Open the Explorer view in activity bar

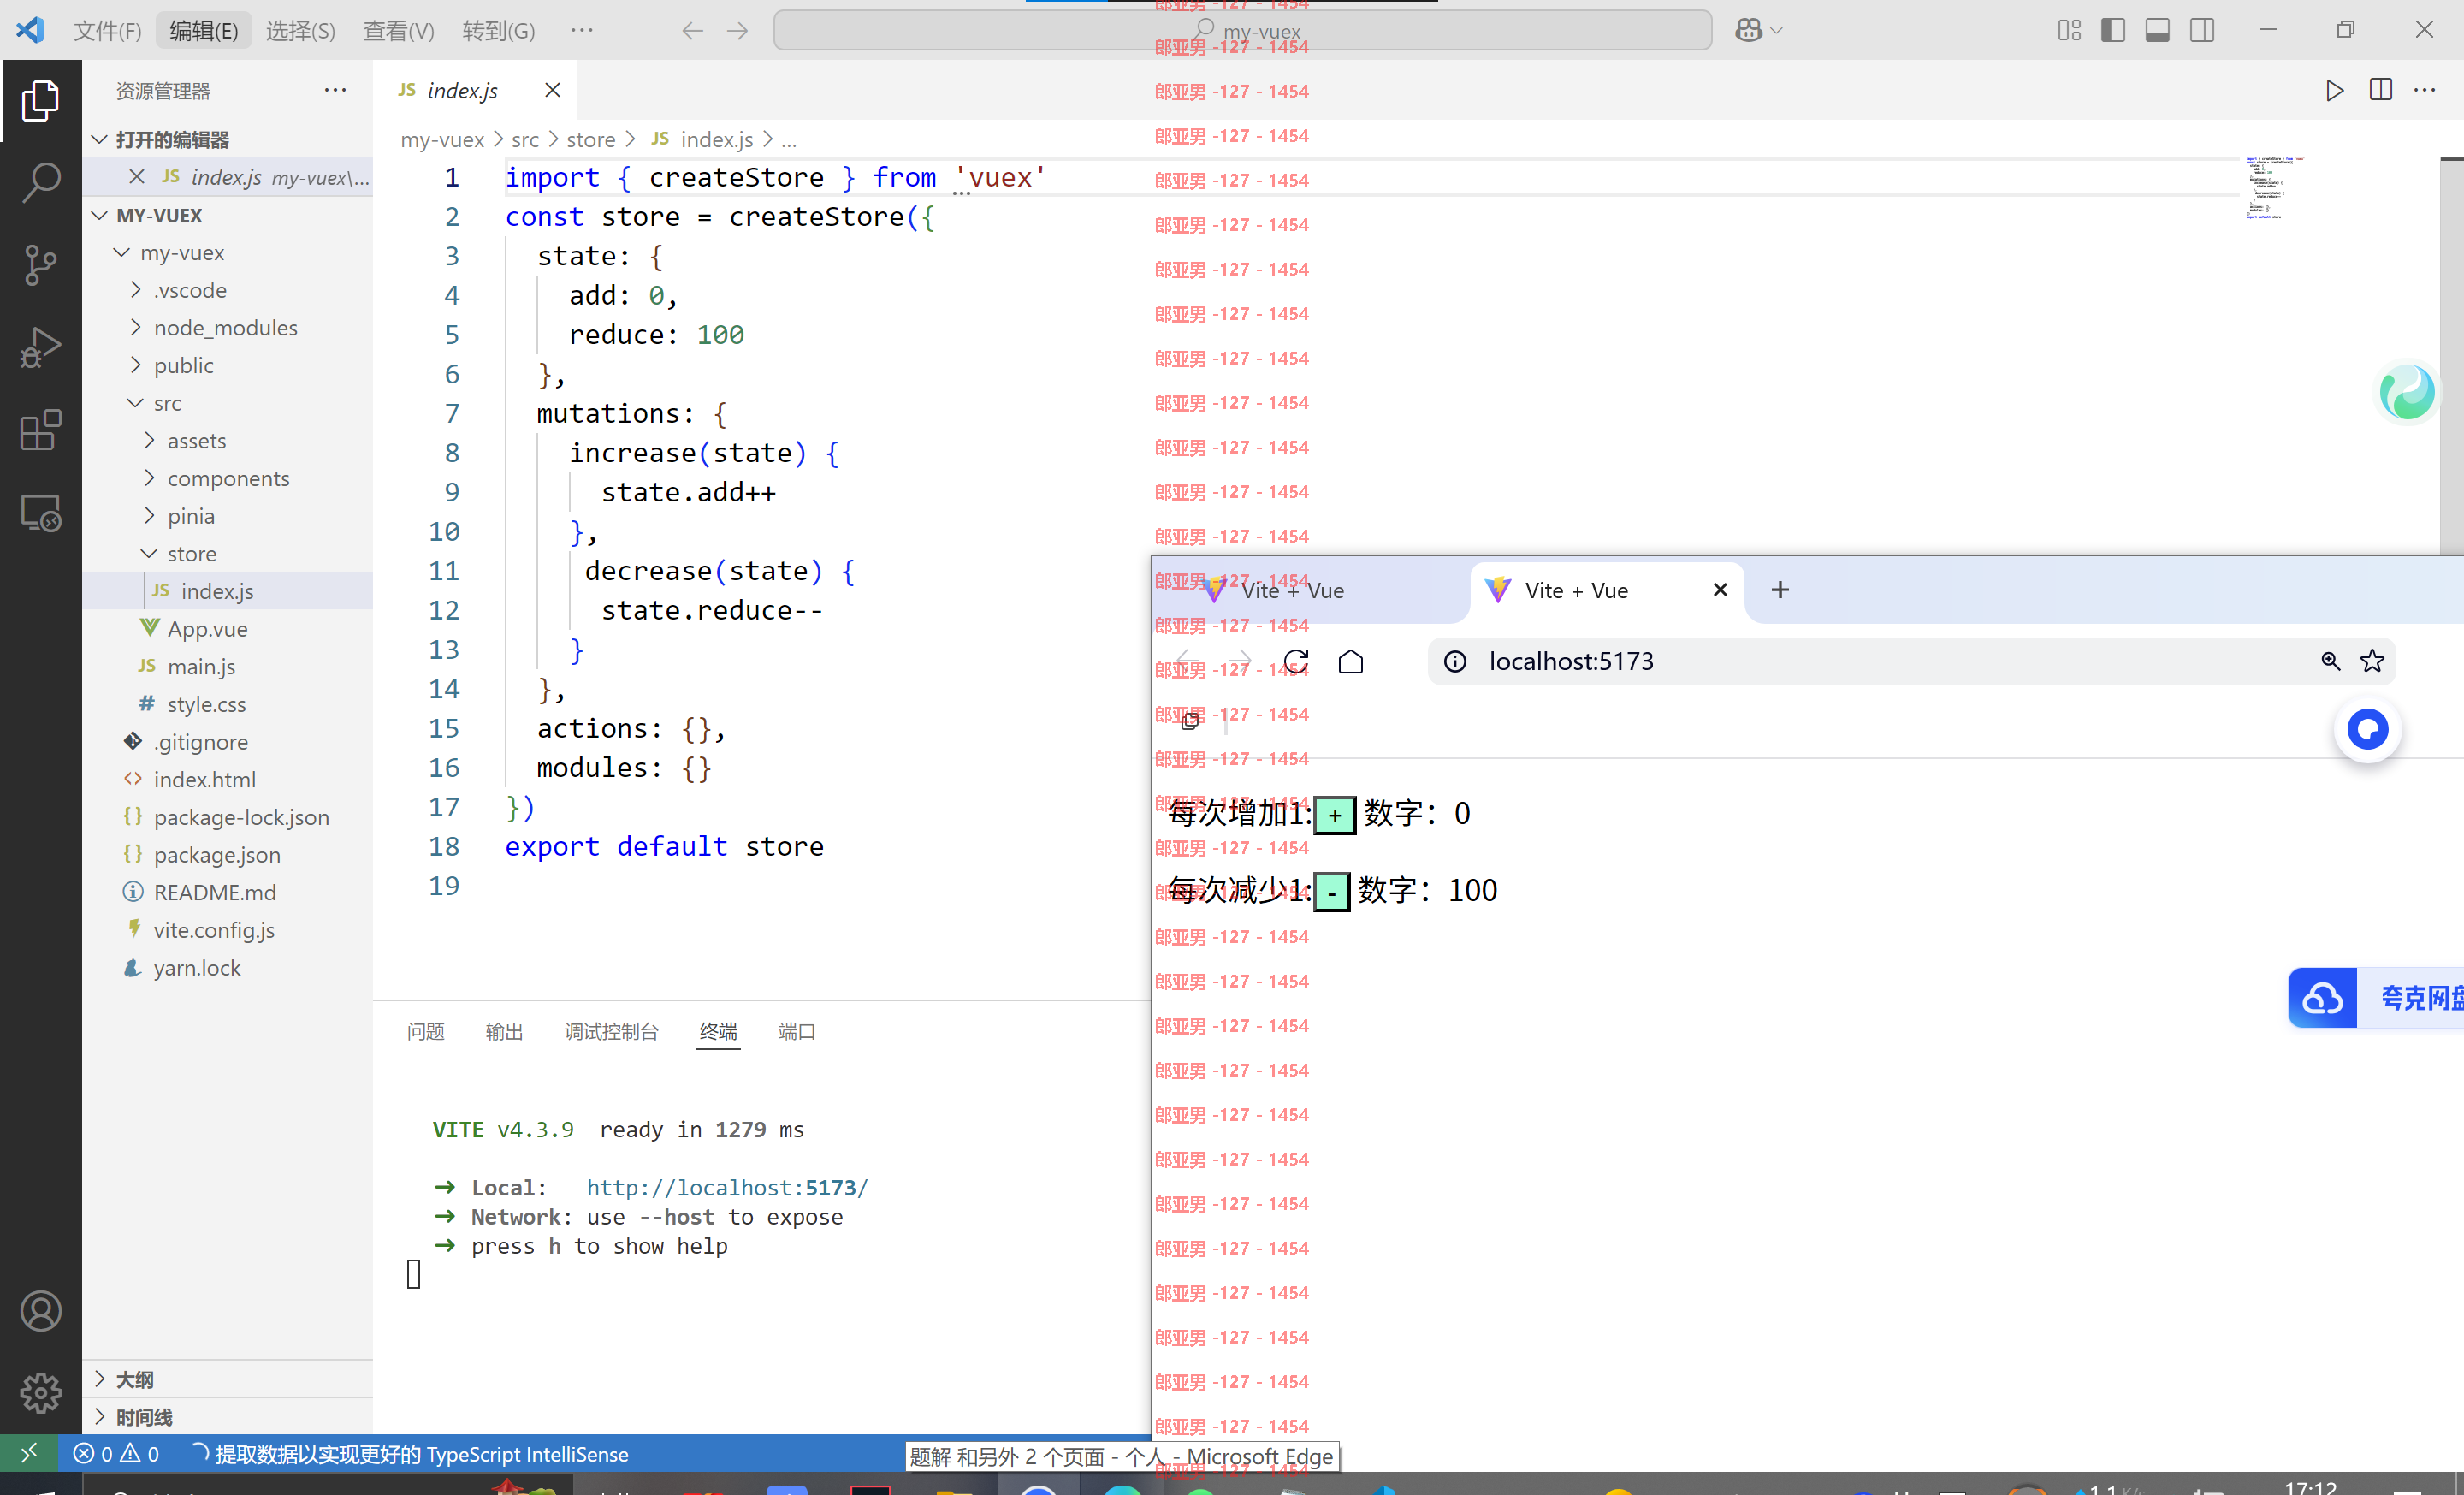[40, 100]
